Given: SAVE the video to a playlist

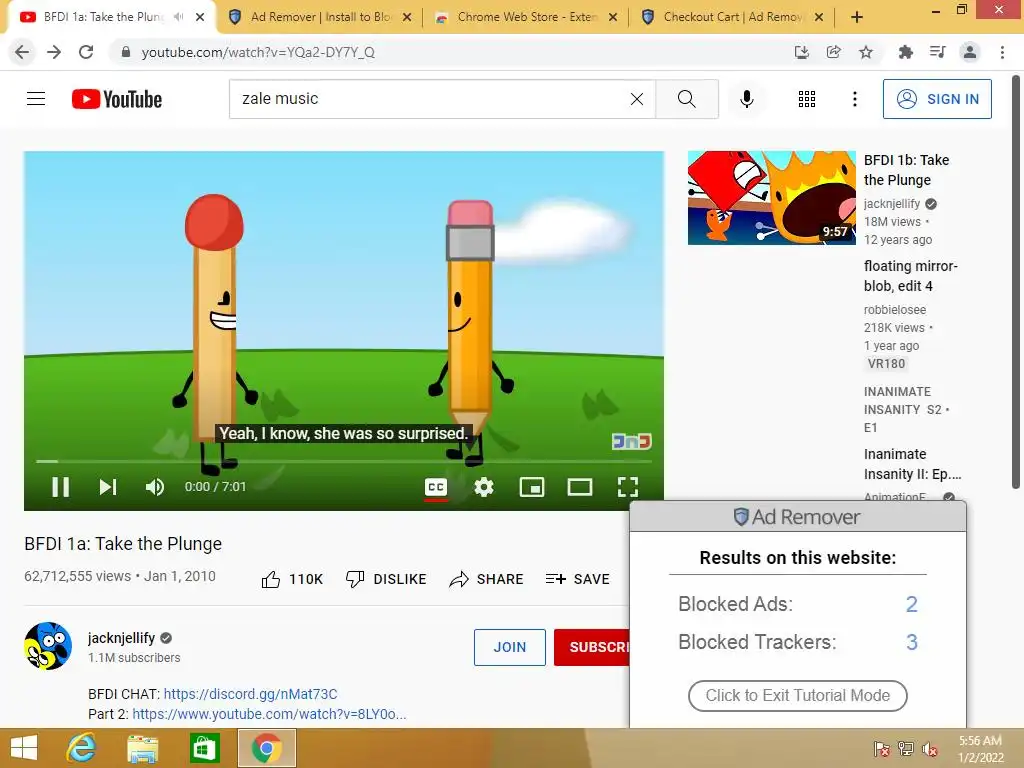Looking at the screenshot, I should tap(577, 579).
